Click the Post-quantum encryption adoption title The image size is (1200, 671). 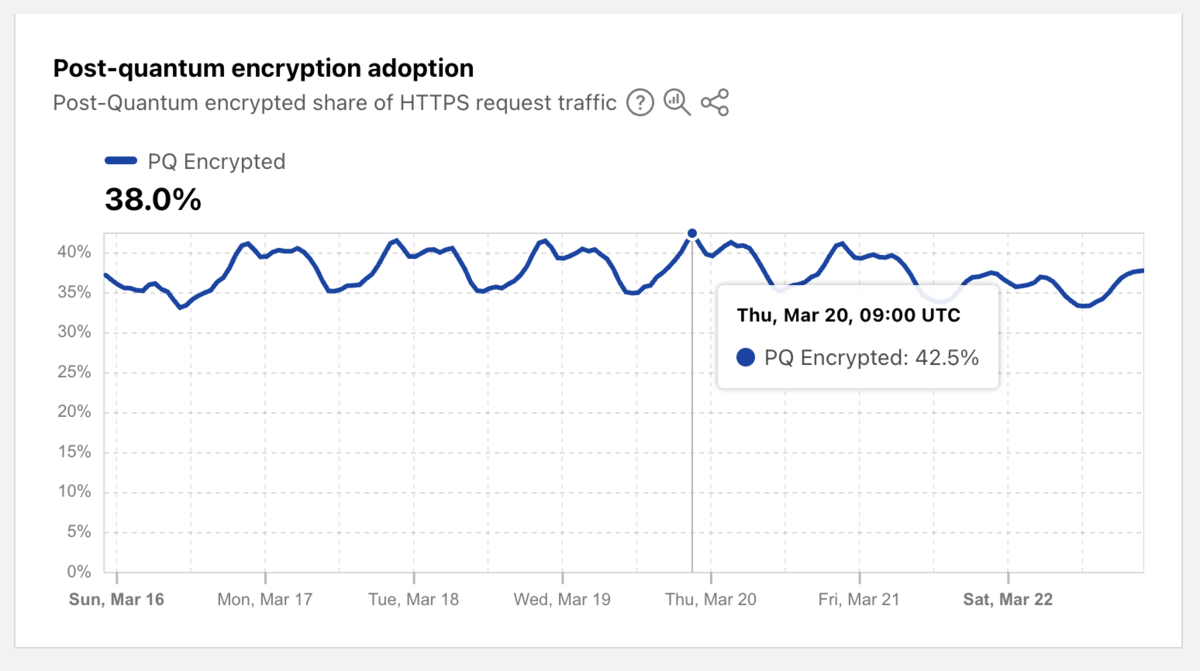[x=263, y=68]
